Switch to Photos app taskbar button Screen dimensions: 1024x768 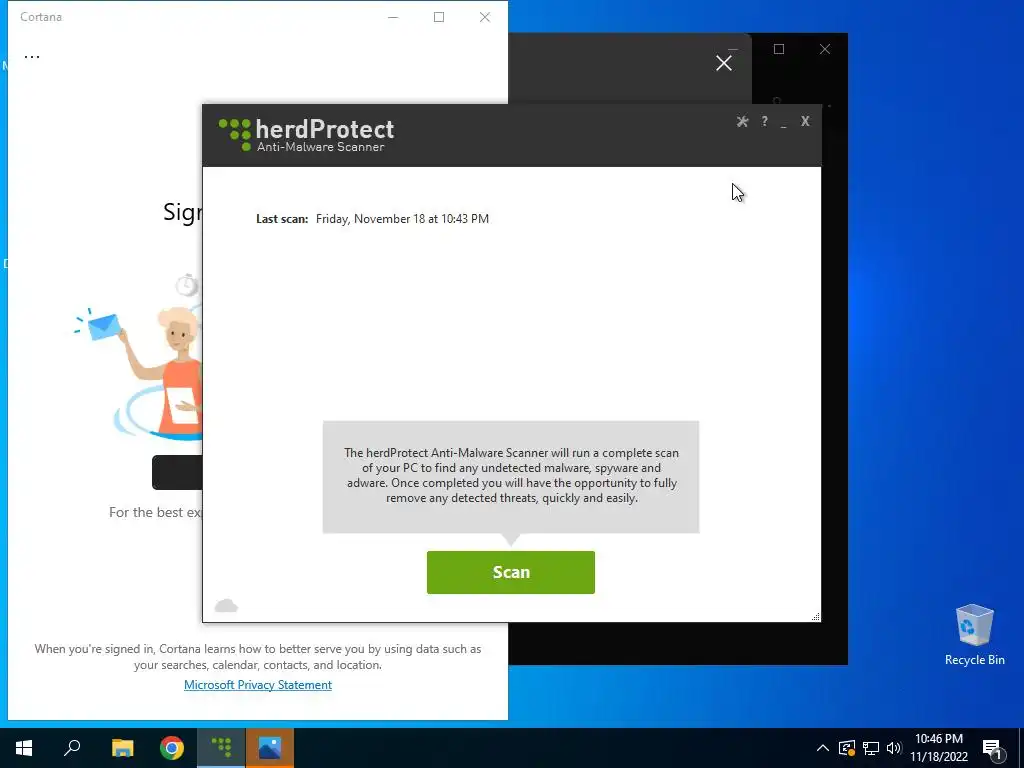270,748
